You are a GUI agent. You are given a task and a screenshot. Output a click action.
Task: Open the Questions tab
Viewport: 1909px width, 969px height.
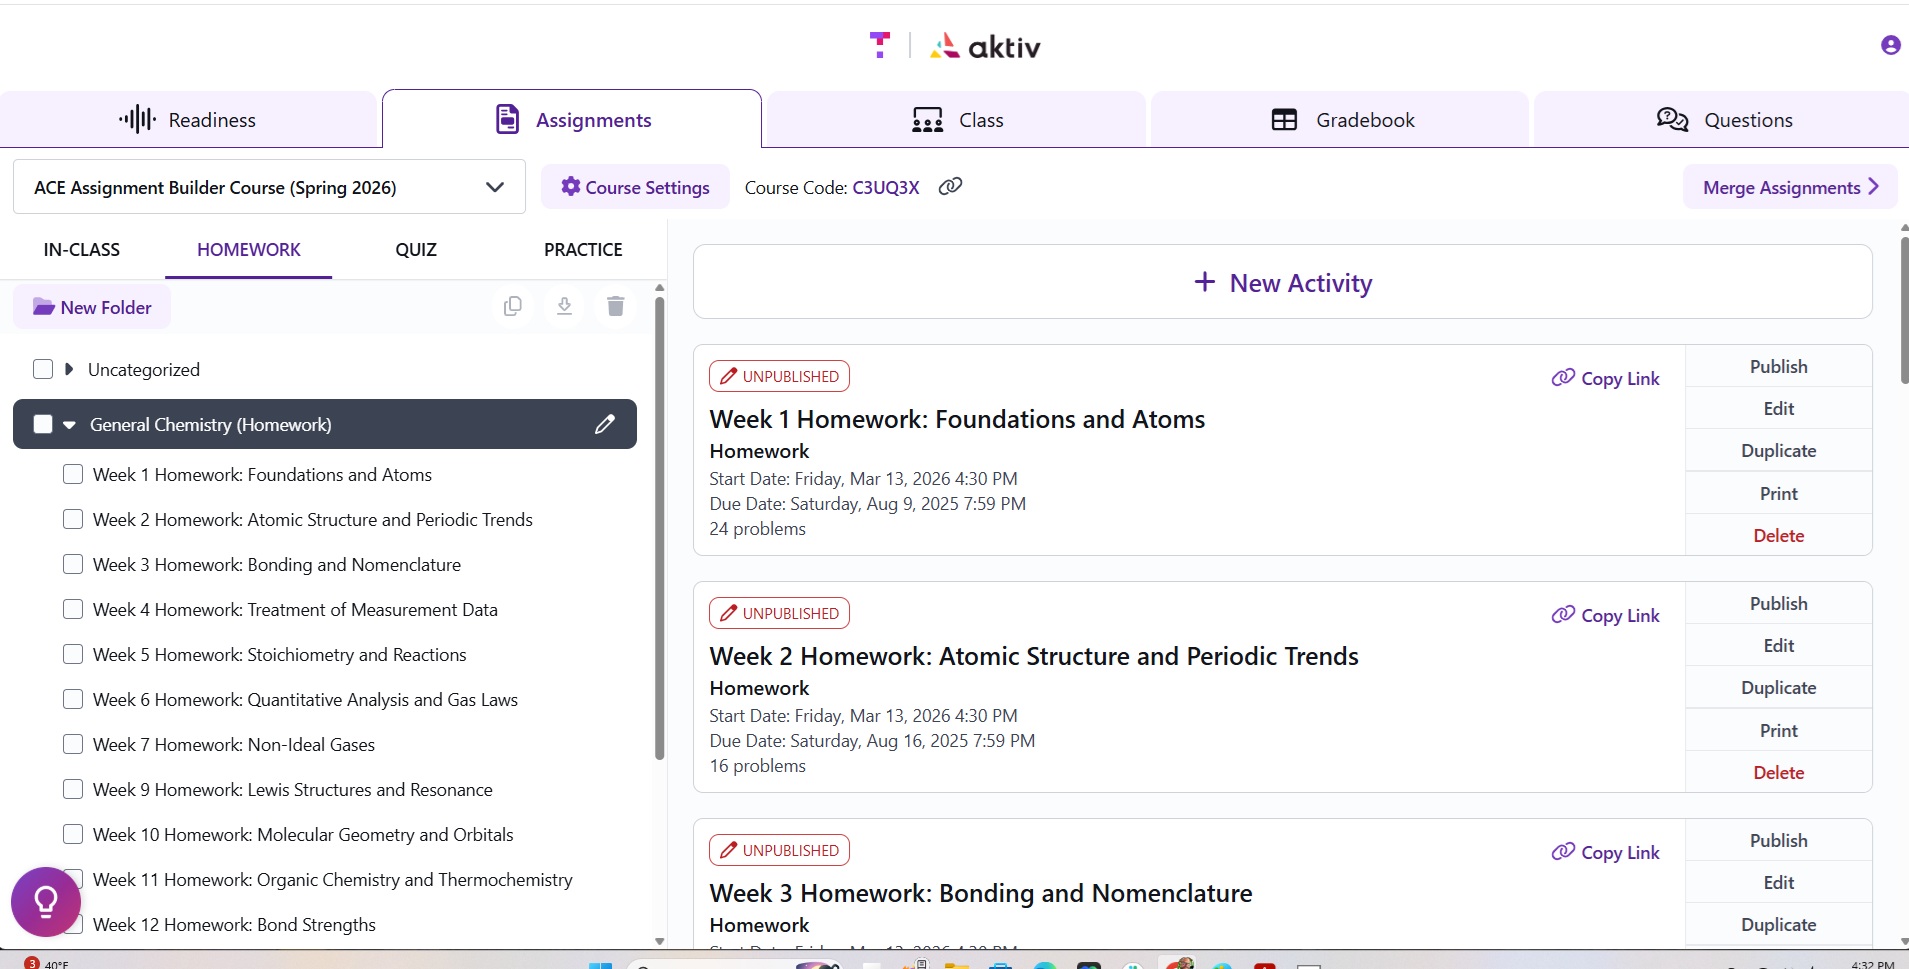pos(1724,120)
